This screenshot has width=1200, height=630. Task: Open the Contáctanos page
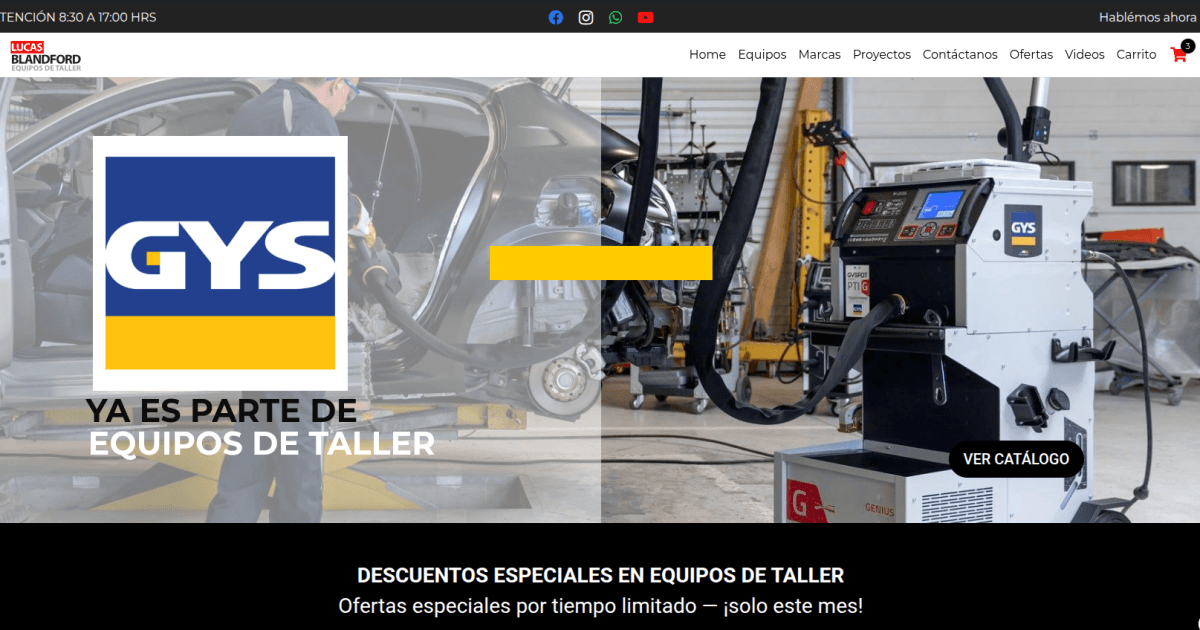coord(960,55)
